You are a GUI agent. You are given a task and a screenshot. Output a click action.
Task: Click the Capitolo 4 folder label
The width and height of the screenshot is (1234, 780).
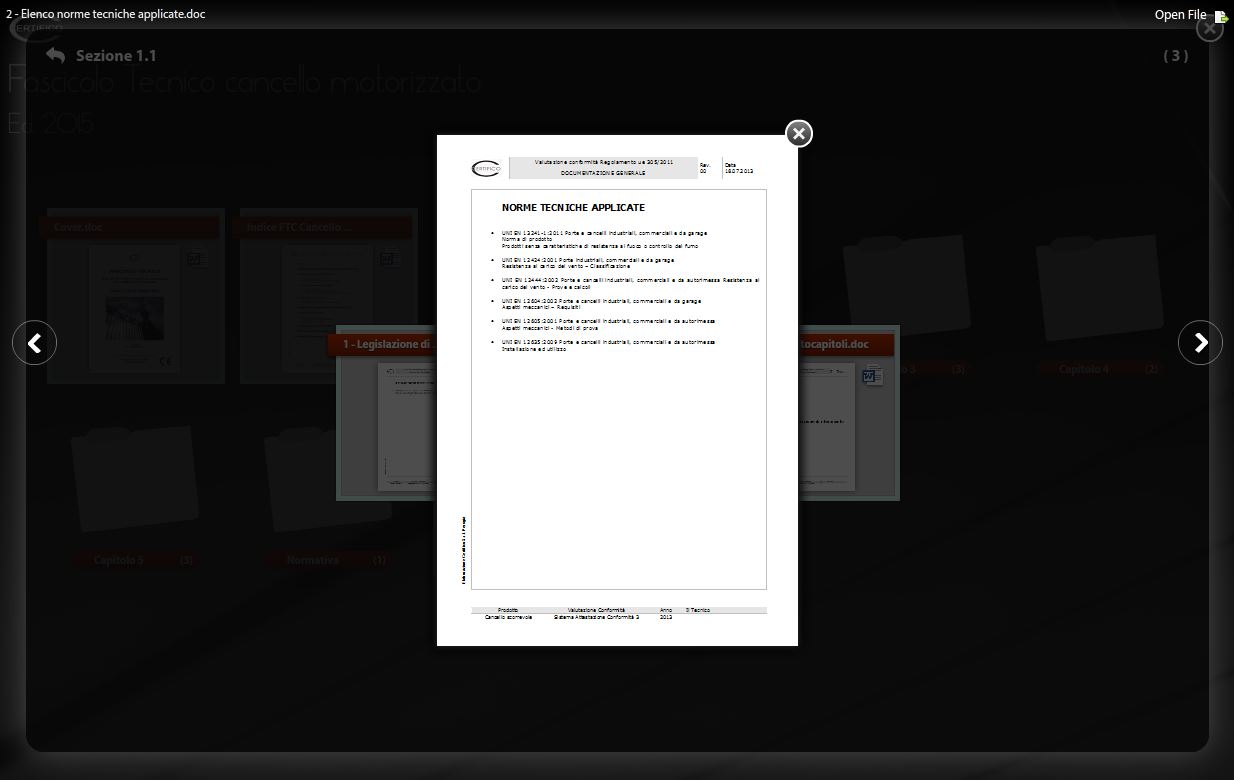pyautogui.click(x=1084, y=369)
